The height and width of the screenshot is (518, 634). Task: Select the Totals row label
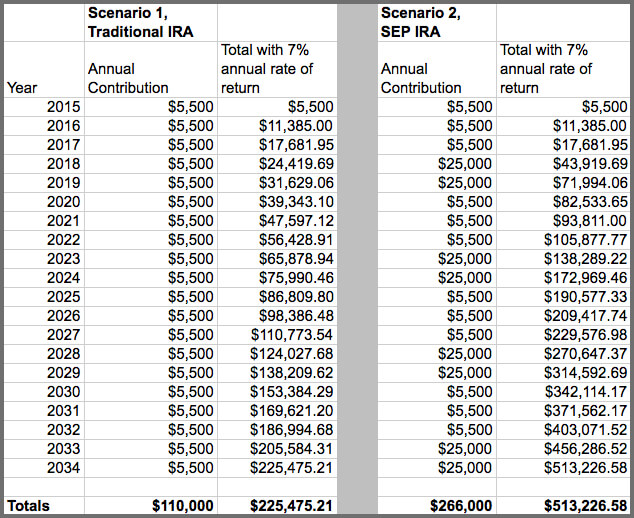click(x=28, y=506)
